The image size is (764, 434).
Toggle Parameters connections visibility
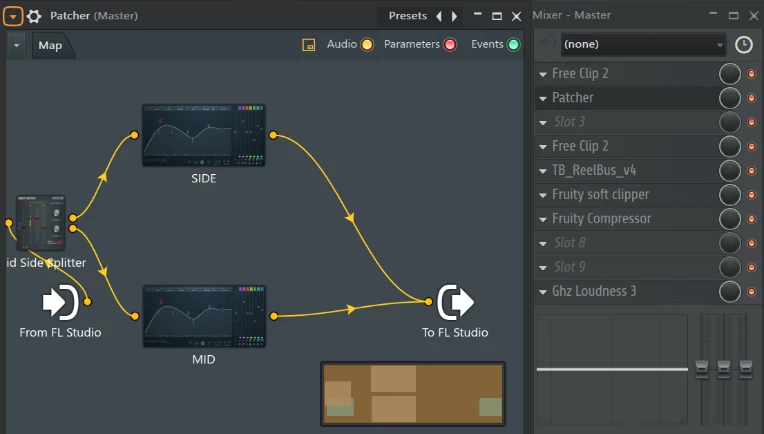[450, 45]
